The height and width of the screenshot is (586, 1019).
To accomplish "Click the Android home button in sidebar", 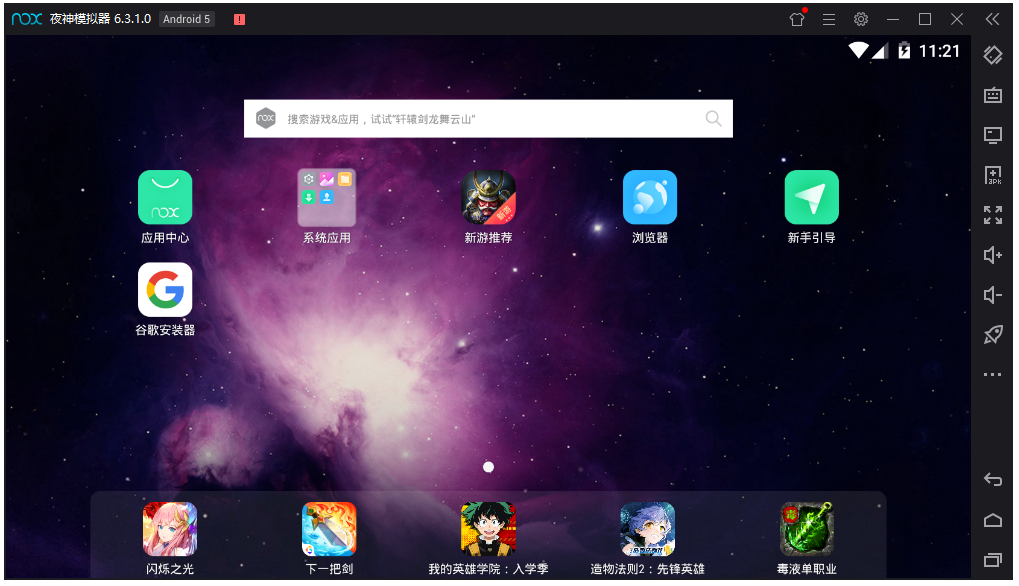I will [x=992, y=520].
